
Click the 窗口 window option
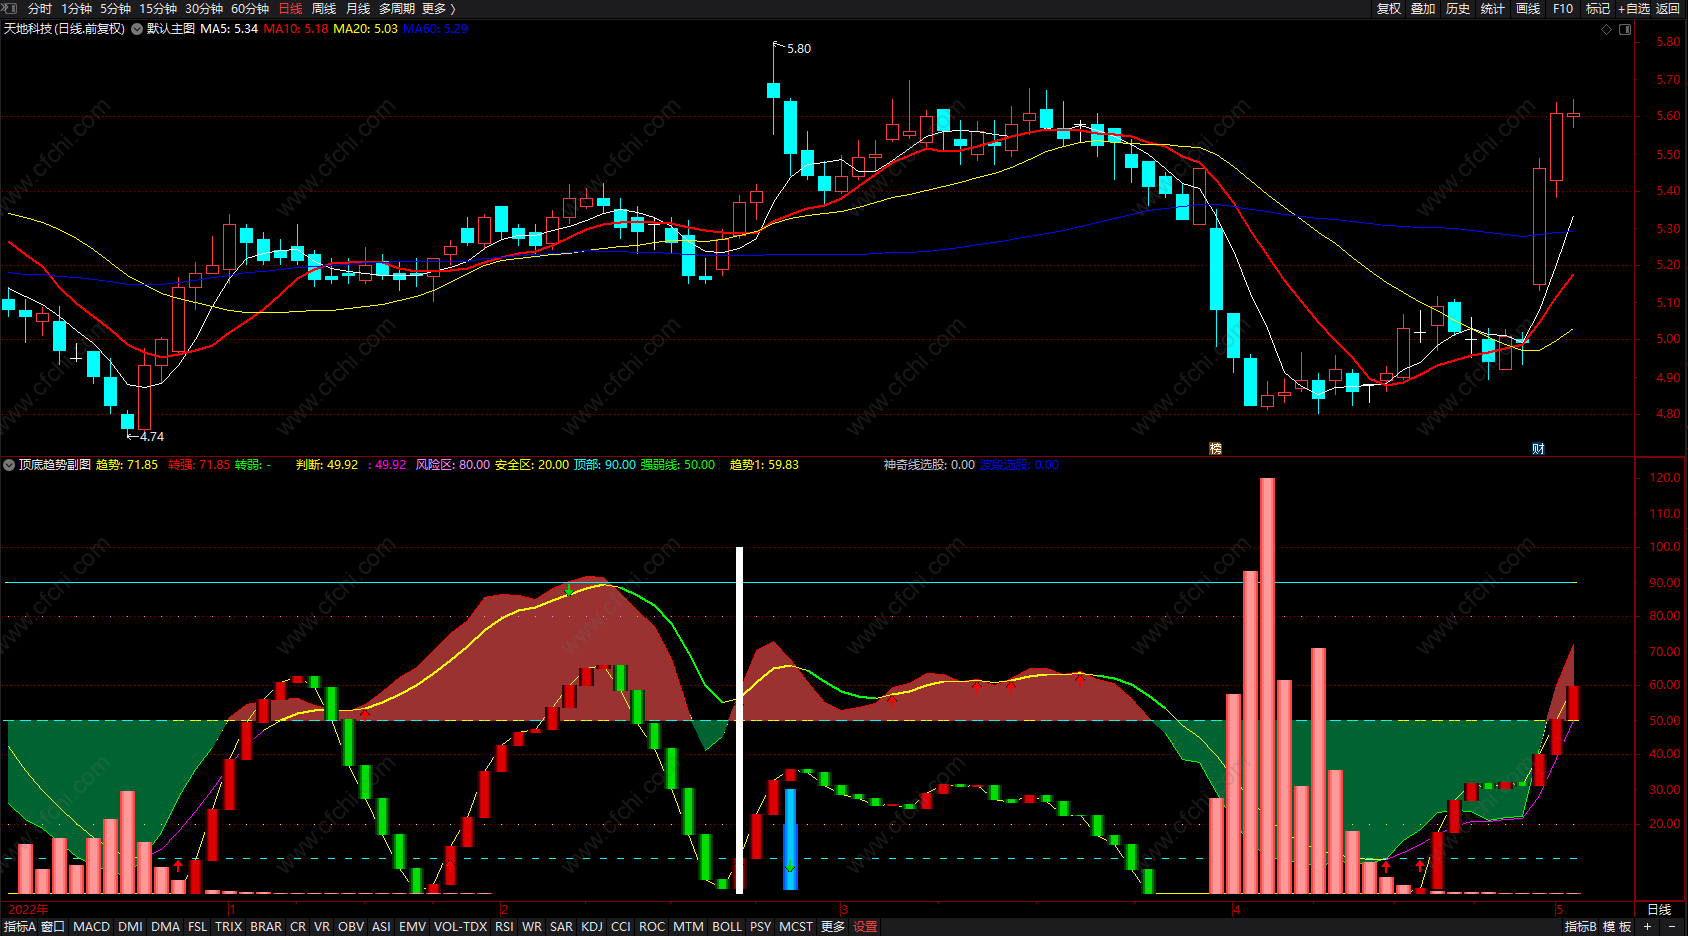tap(53, 927)
